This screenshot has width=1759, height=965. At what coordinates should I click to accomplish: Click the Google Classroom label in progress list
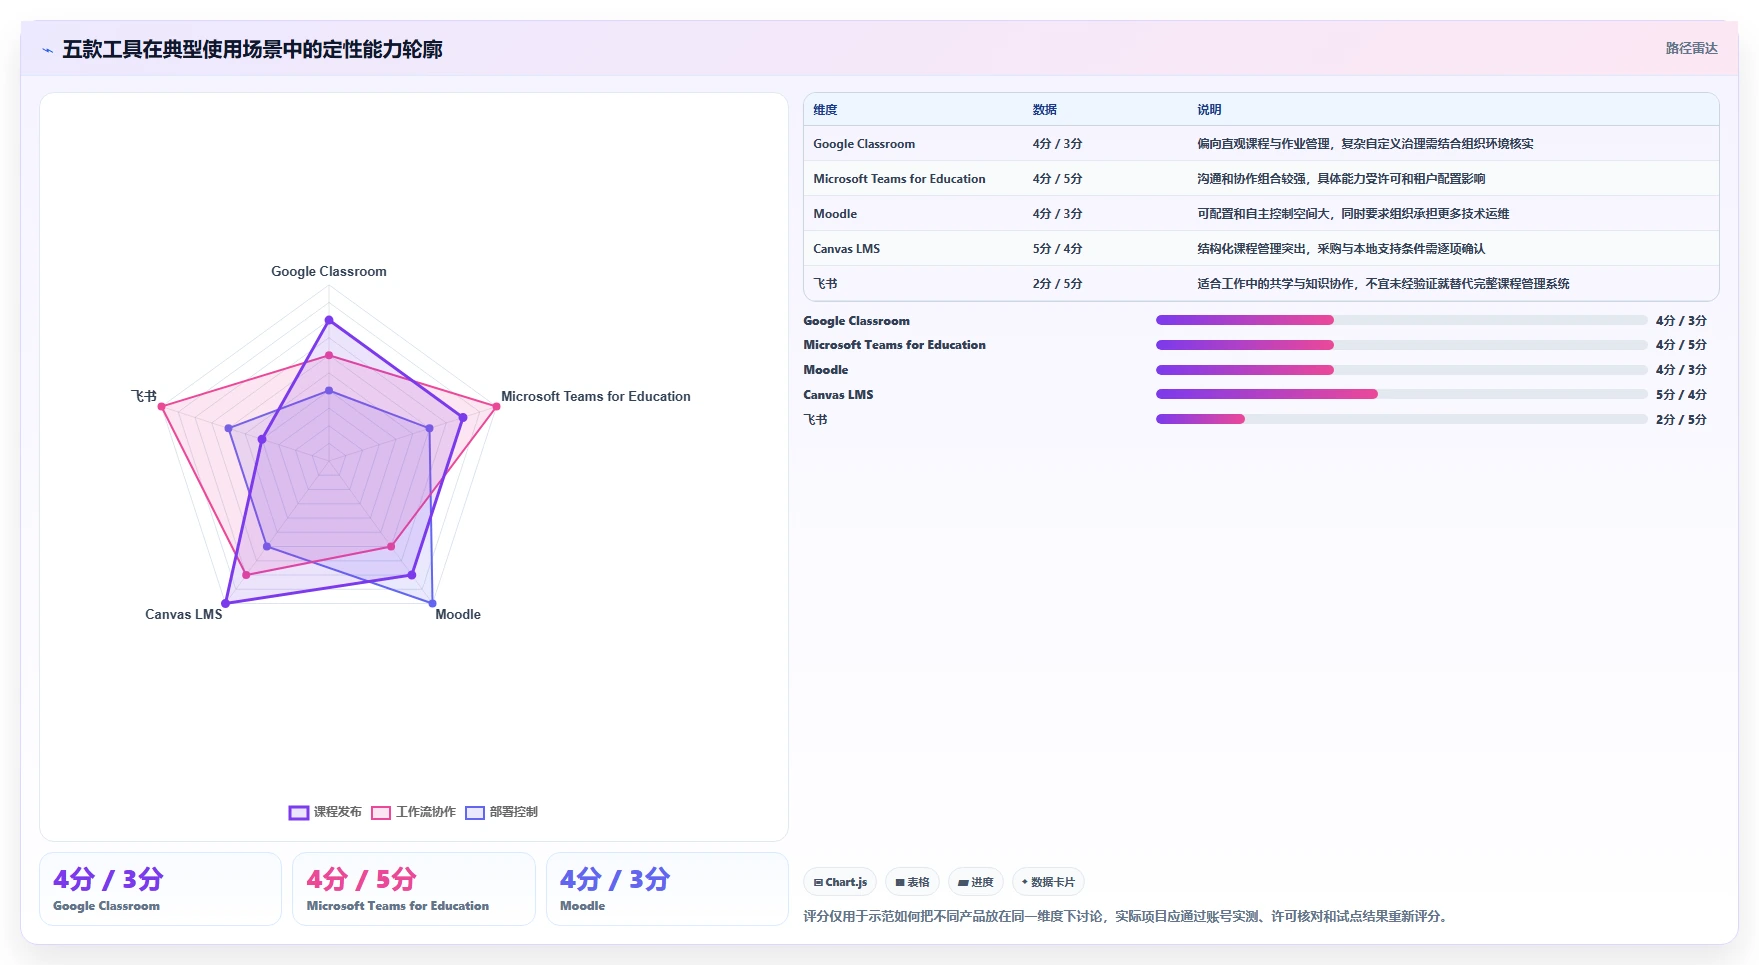(856, 321)
